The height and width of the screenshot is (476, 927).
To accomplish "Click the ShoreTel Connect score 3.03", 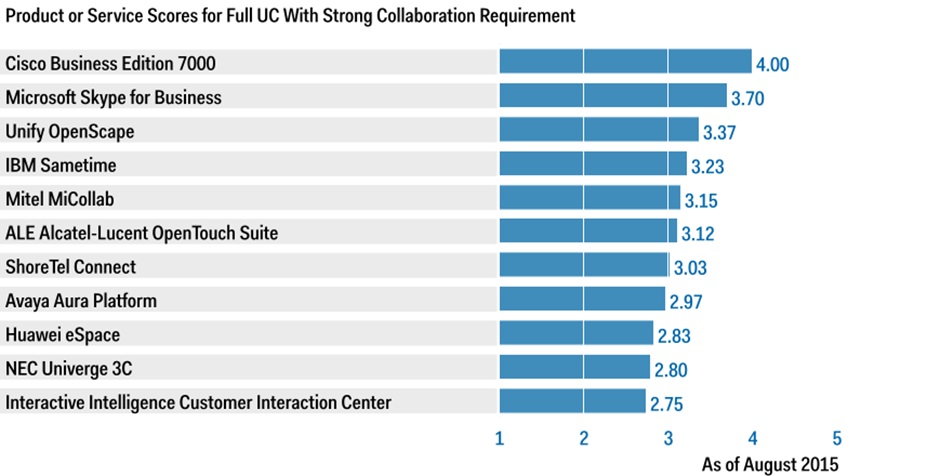I will pos(691,268).
